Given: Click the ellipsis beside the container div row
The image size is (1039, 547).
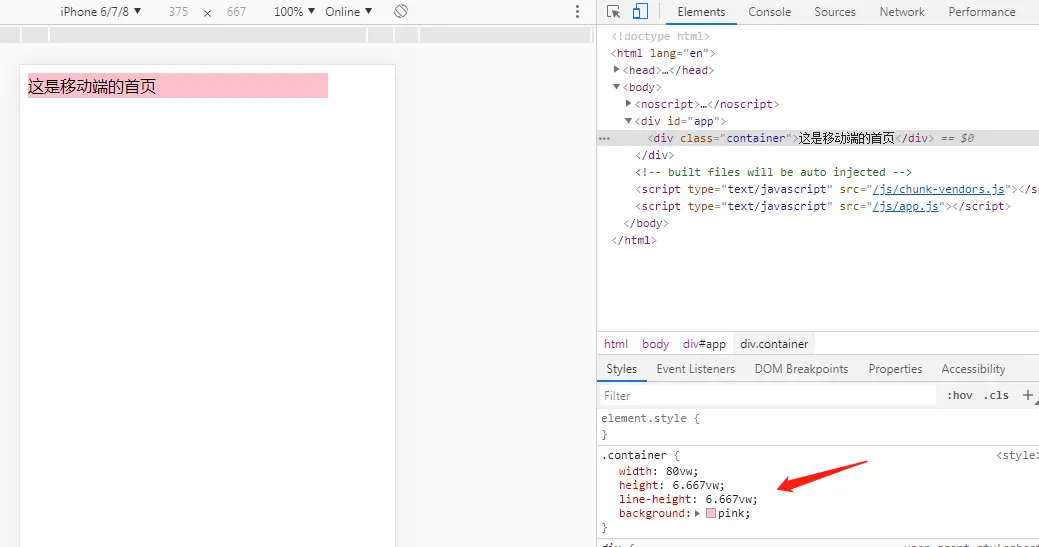Looking at the screenshot, I should 604,138.
